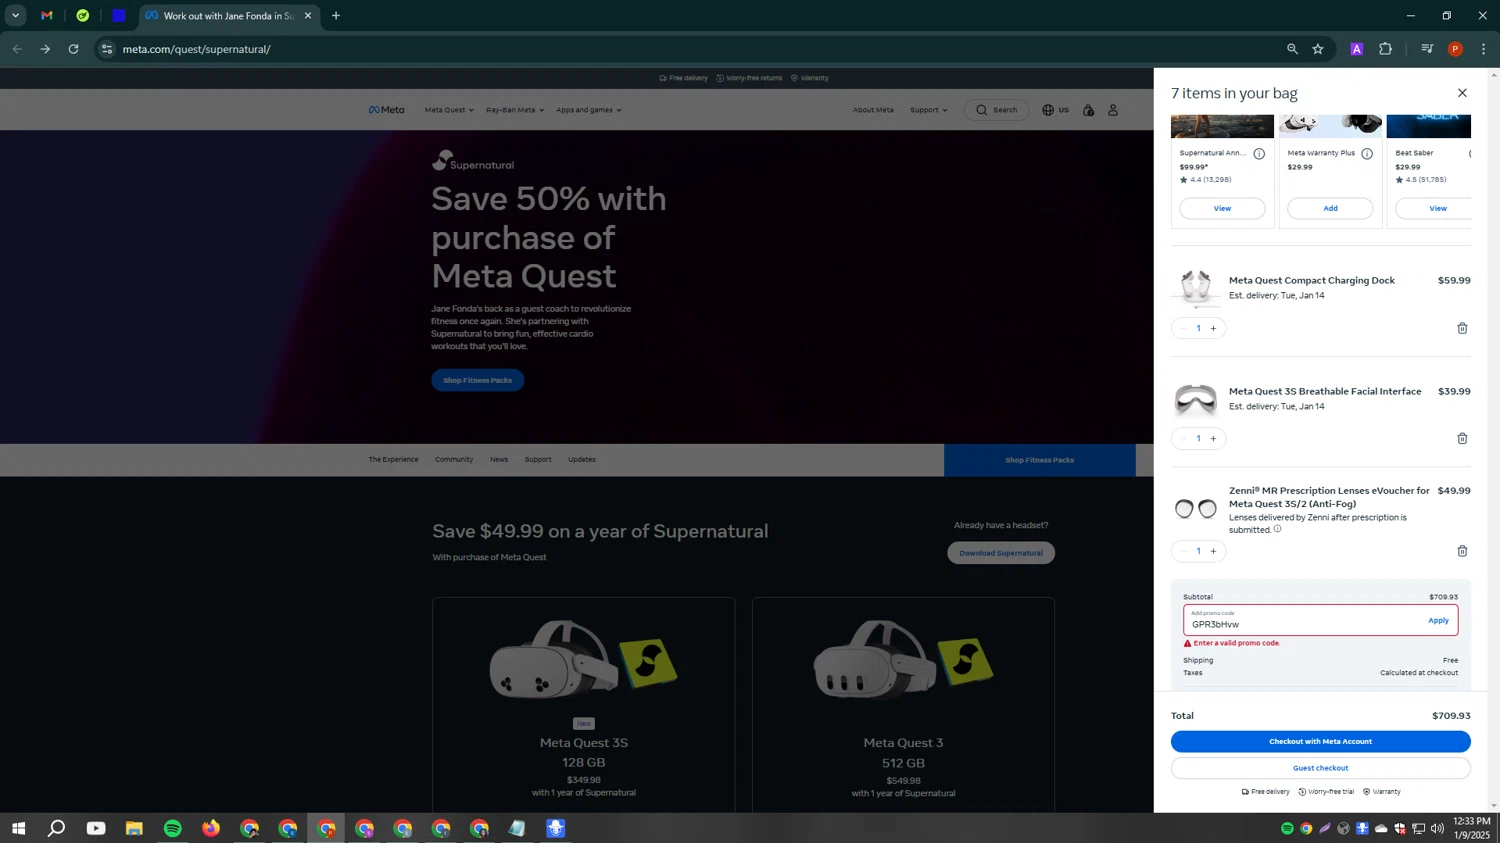Viewport: 1500px width, 843px height.
Task: Delete Meta Quest Compact Charging Dock from bag
Action: pyautogui.click(x=1462, y=328)
